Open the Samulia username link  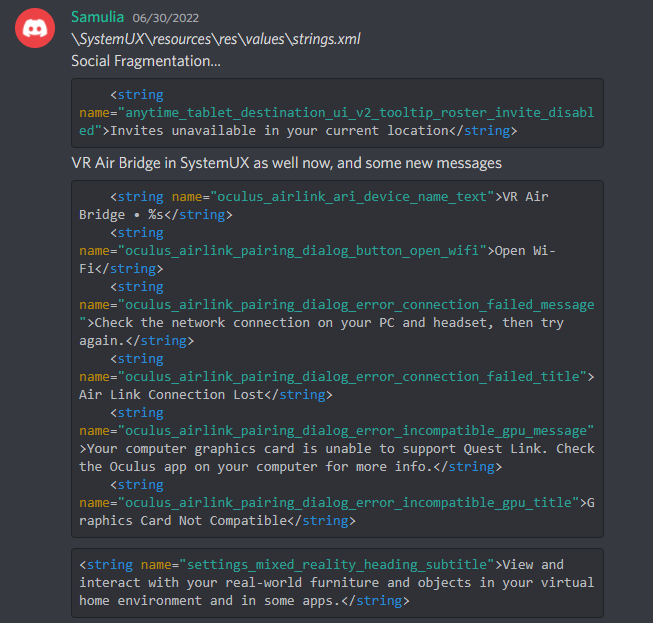pyautogui.click(x=97, y=17)
